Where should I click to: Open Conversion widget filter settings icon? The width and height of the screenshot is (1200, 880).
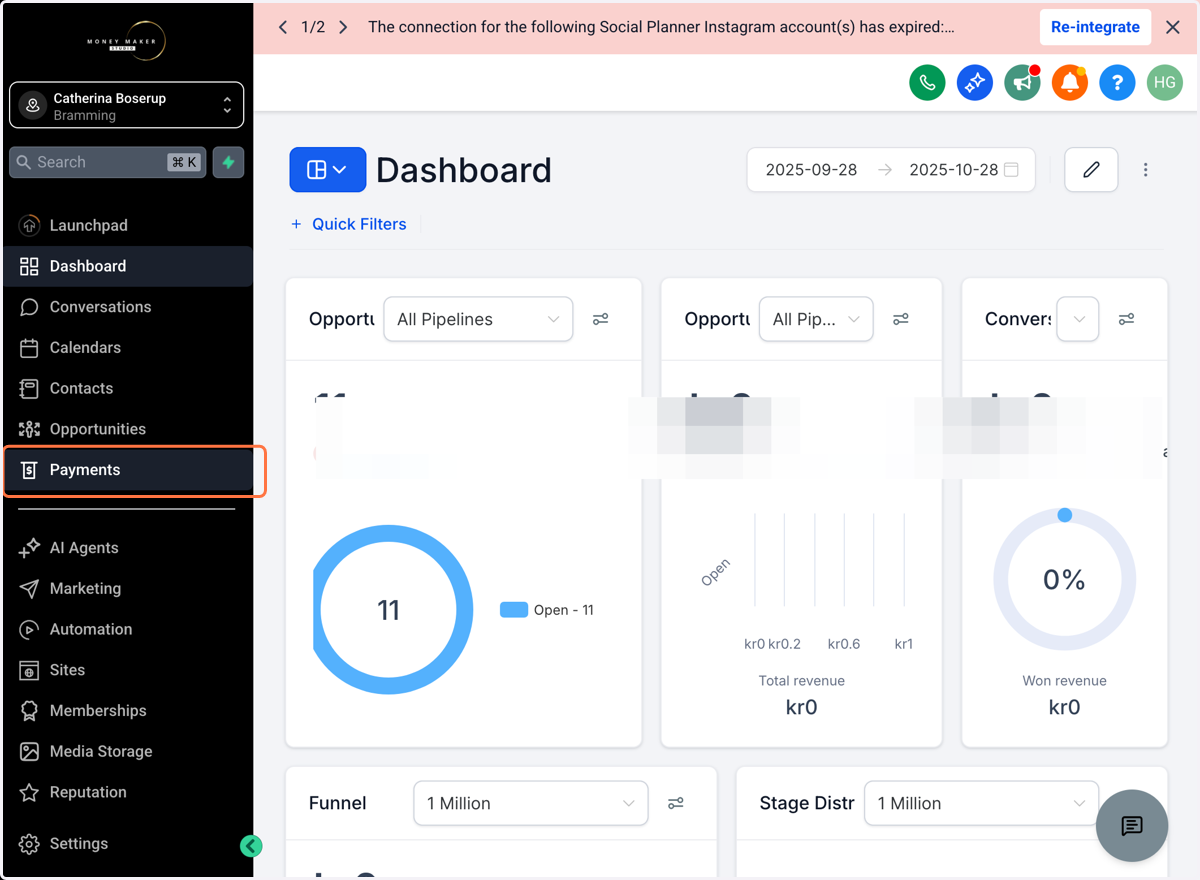[1126, 319]
